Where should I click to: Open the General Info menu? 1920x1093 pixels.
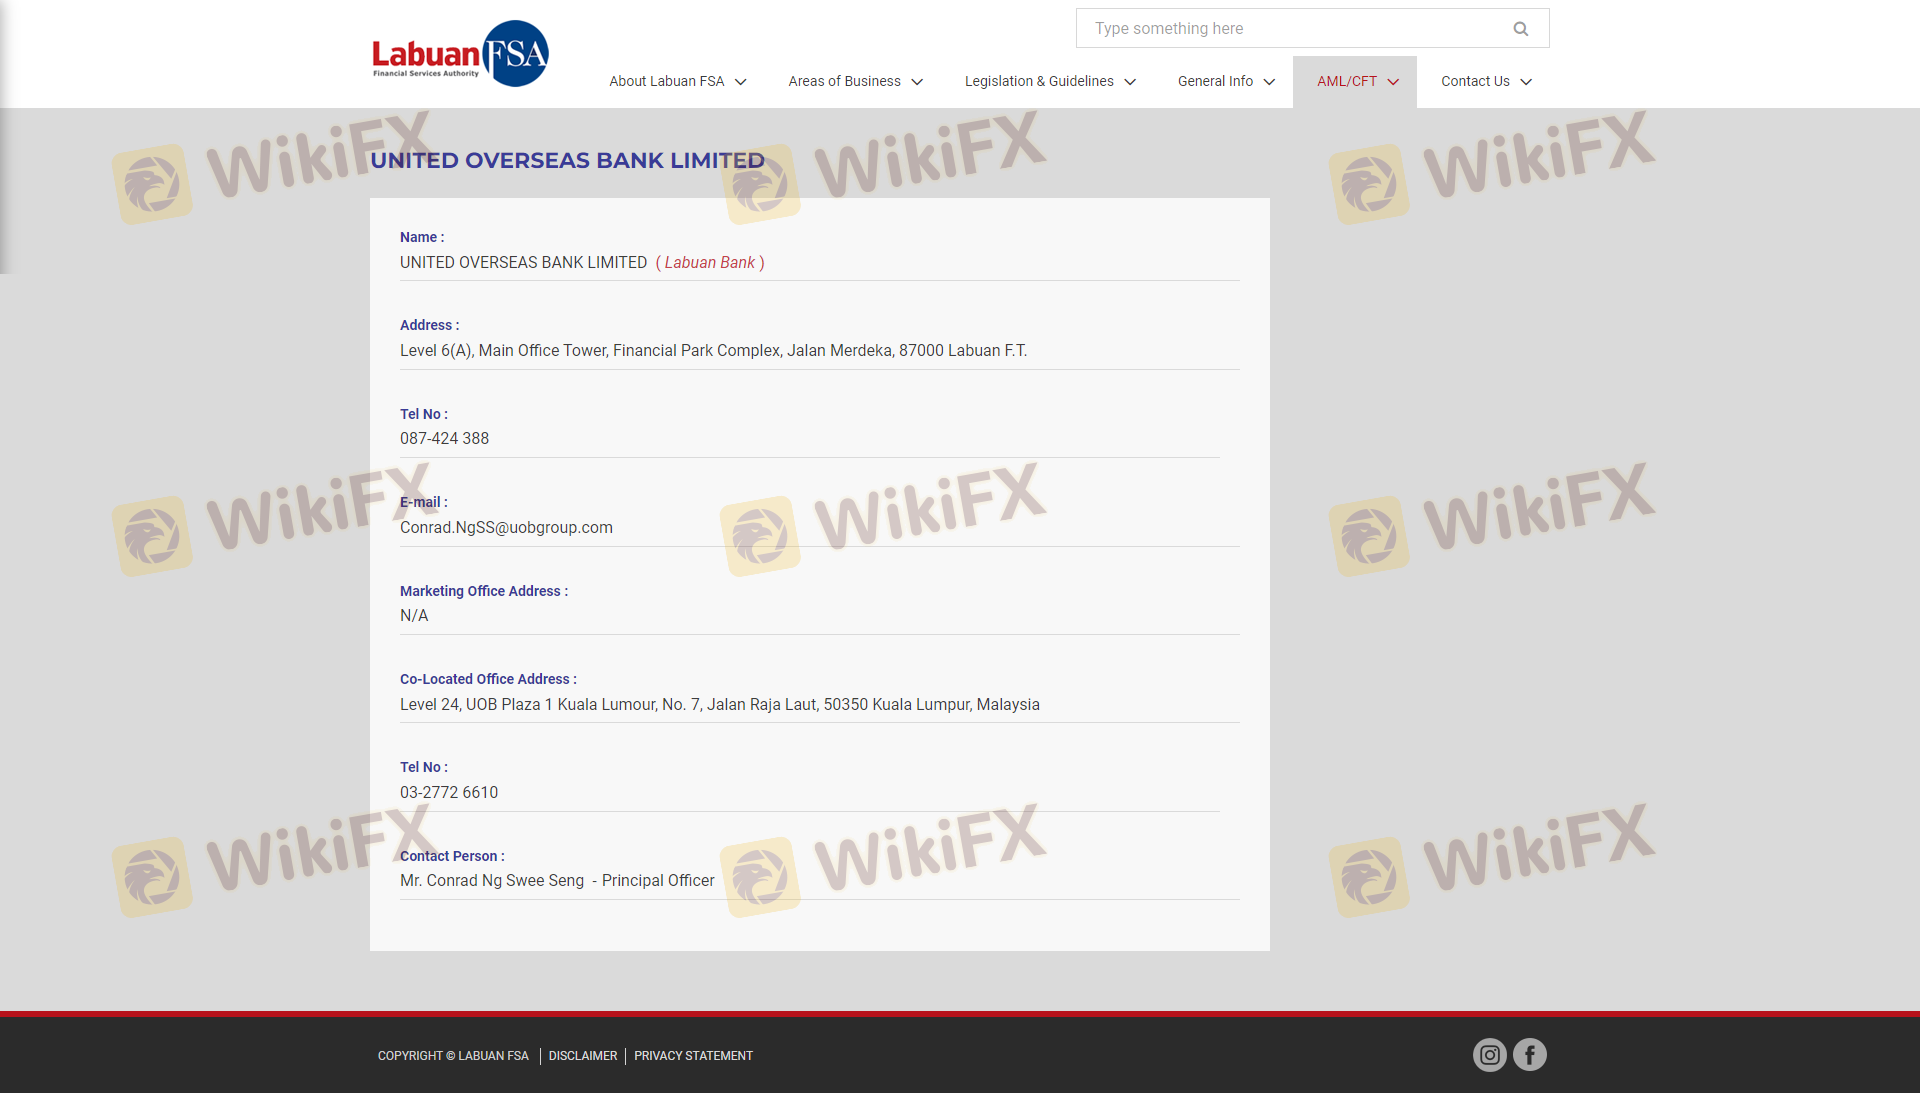[x=1215, y=82]
